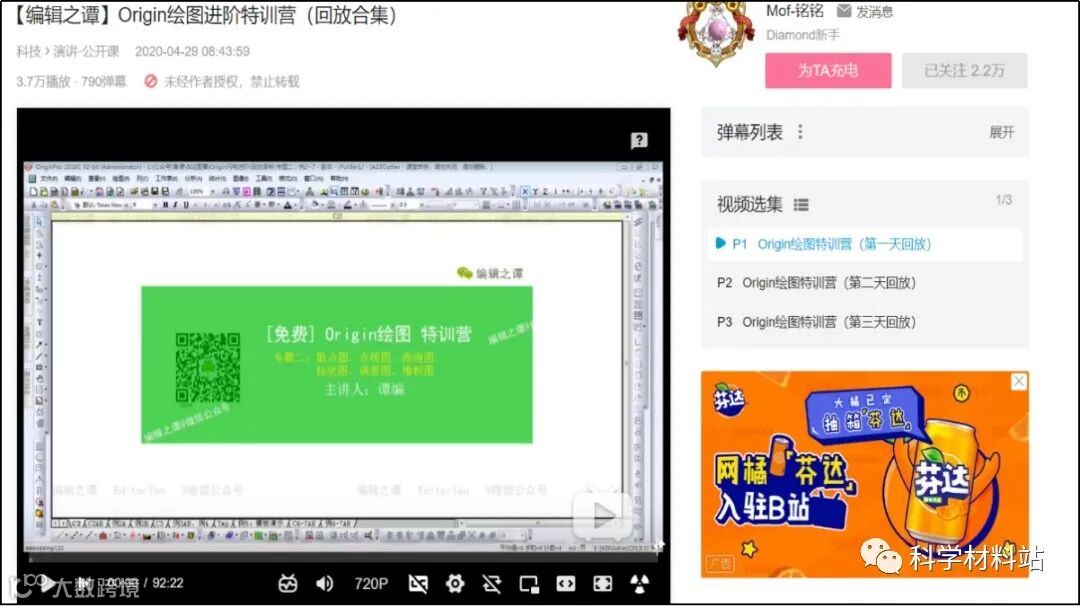The width and height of the screenshot is (1080, 607).
Task: Open the 720P quality selector
Action: [x=371, y=584]
